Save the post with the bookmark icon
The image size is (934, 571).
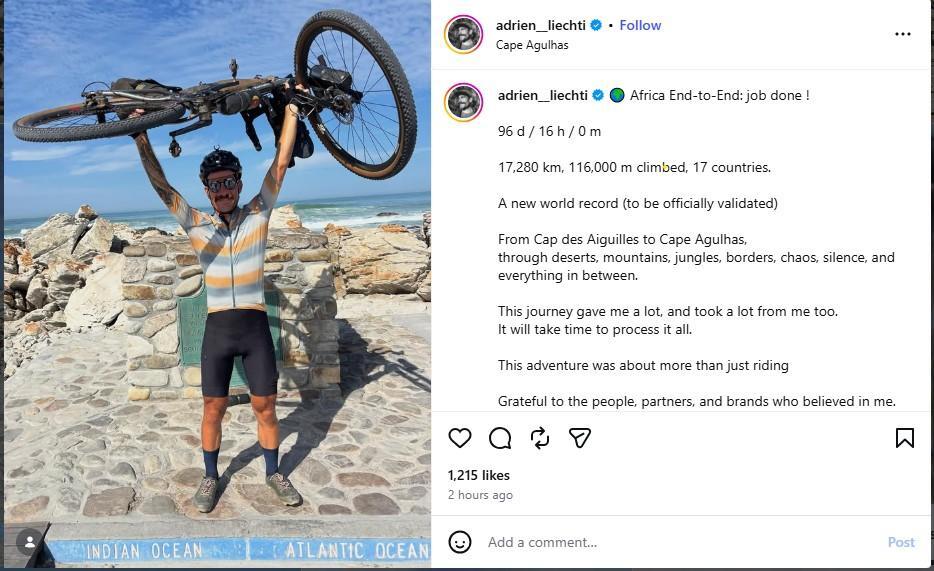click(x=904, y=438)
